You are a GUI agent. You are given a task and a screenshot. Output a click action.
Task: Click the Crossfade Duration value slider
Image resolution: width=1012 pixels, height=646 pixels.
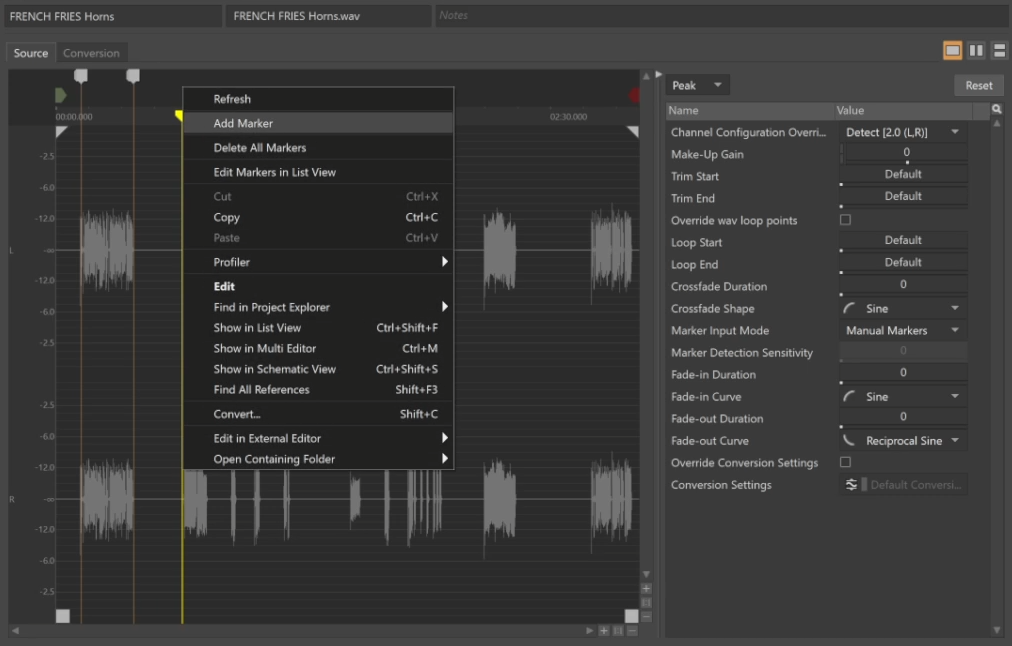(904, 286)
